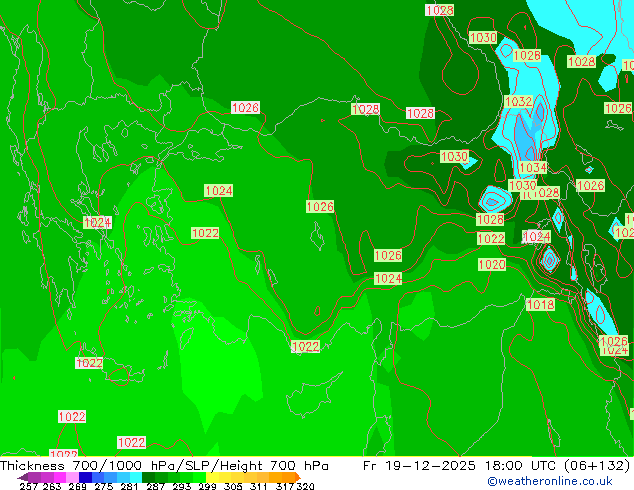This screenshot has width=634, height=490.
Task: Click the legend value 293
Action: point(181,486)
